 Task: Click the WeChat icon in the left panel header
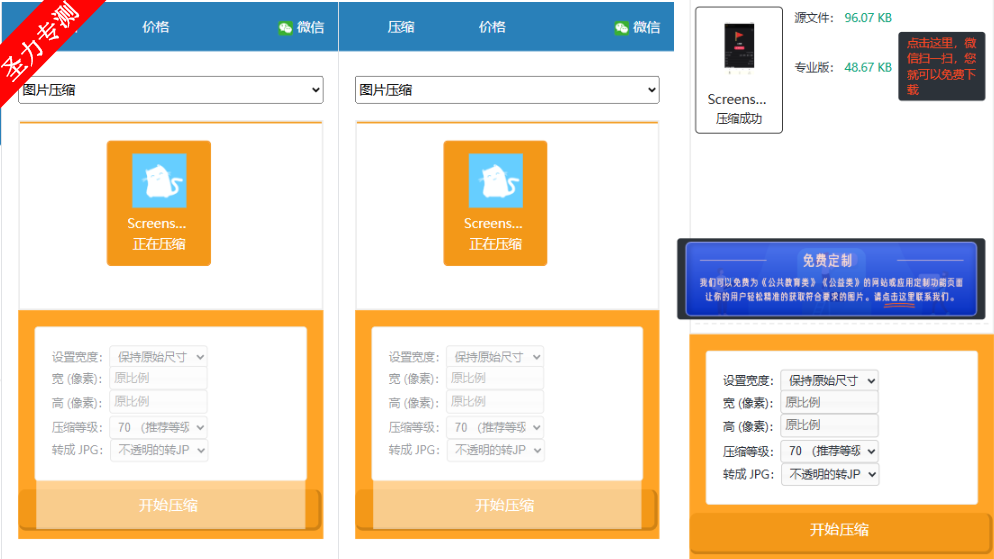[285, 27]
